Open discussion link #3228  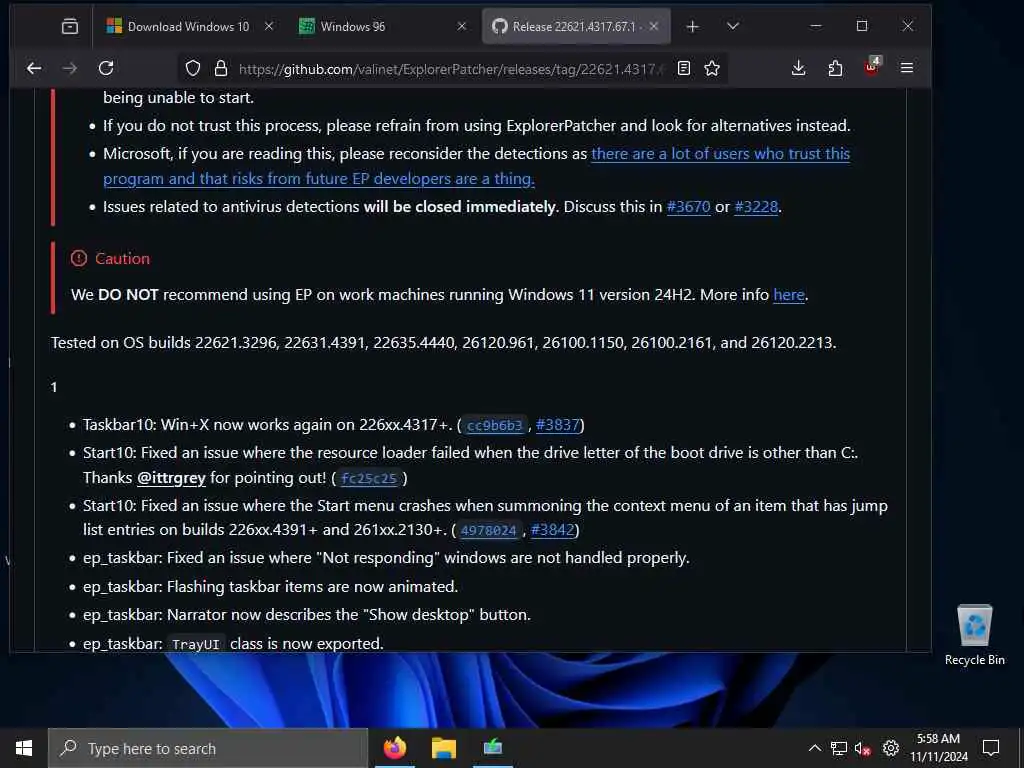(756, 207)
